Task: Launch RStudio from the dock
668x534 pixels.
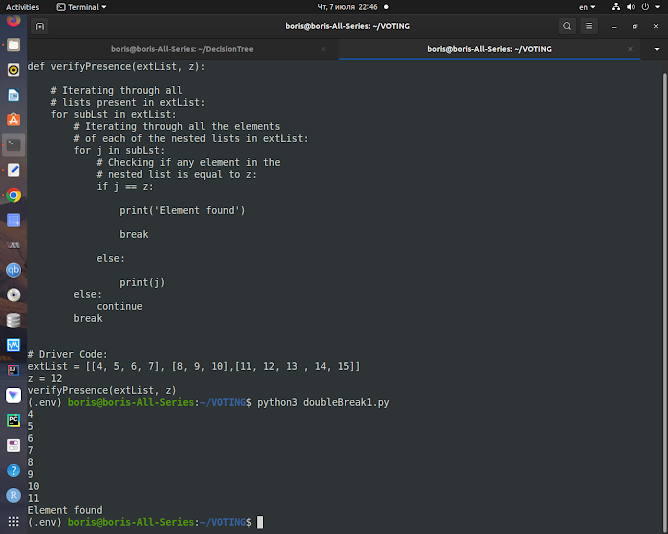Action: 14,495
